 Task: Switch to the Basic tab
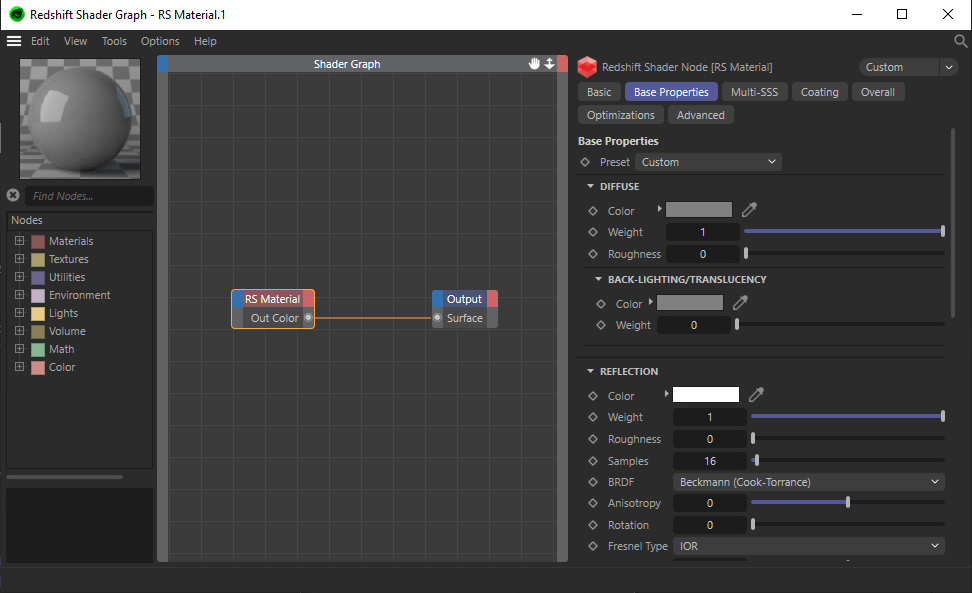[x=599, y=92]
